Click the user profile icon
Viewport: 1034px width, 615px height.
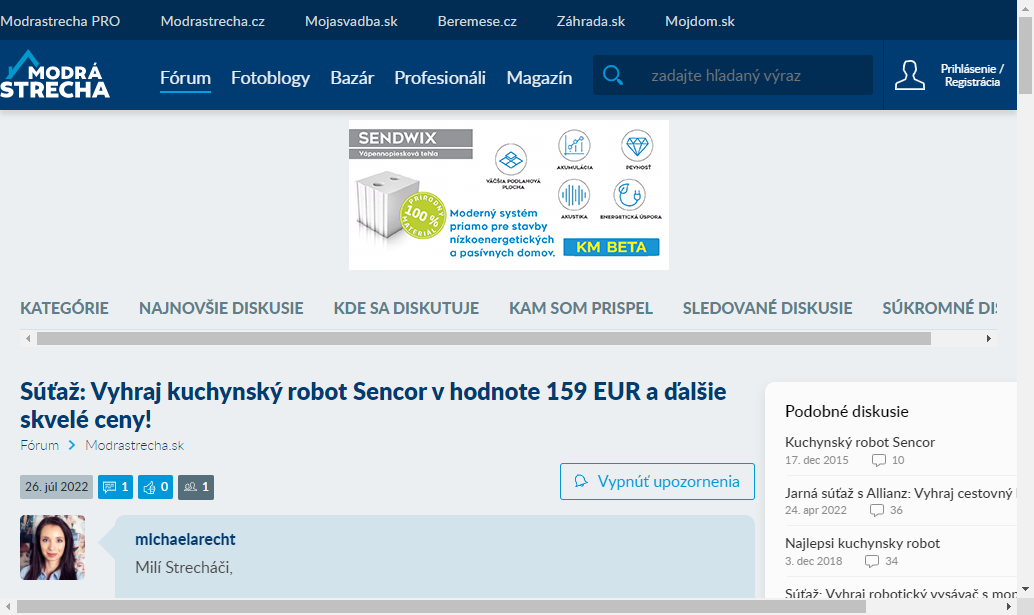click(909, 75)
